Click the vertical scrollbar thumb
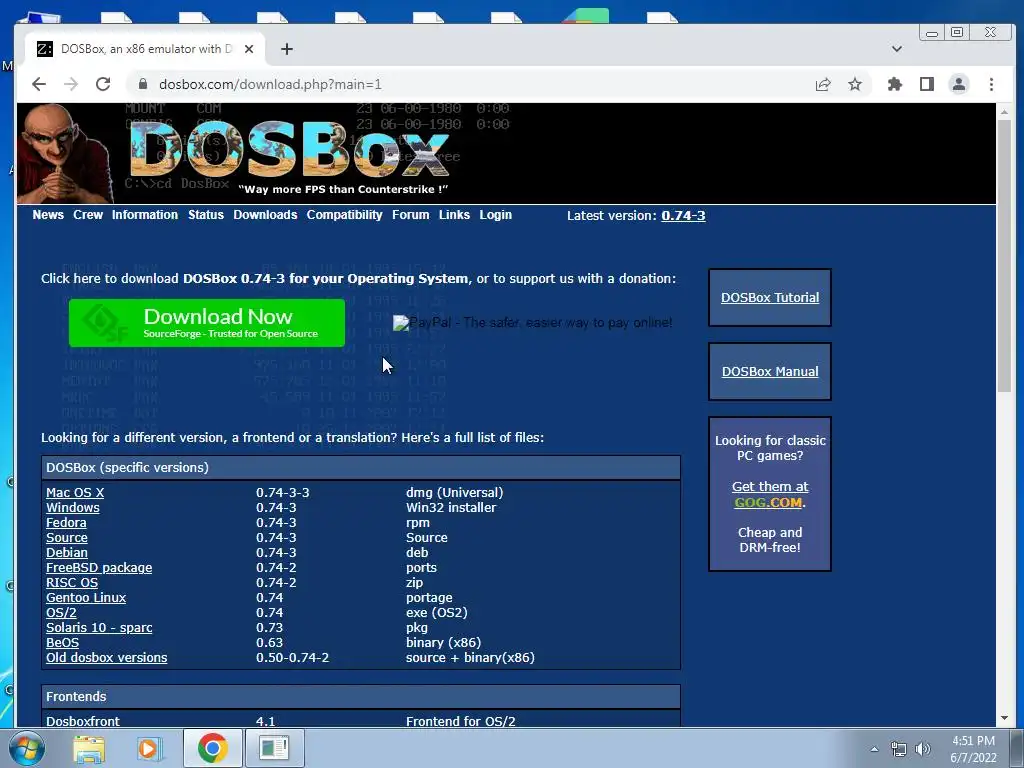Screen dimensions: 1024x768 coord(1004,256)
